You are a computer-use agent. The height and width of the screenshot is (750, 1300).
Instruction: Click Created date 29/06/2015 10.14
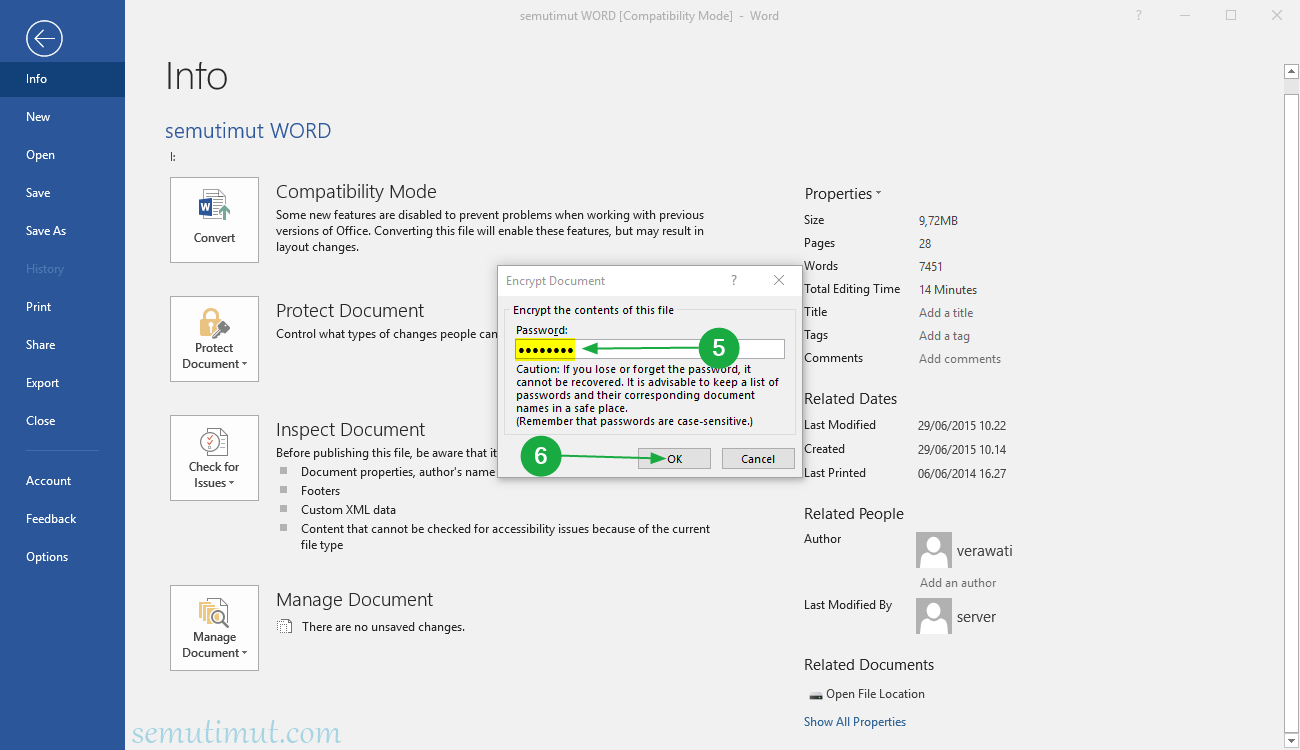961,450
